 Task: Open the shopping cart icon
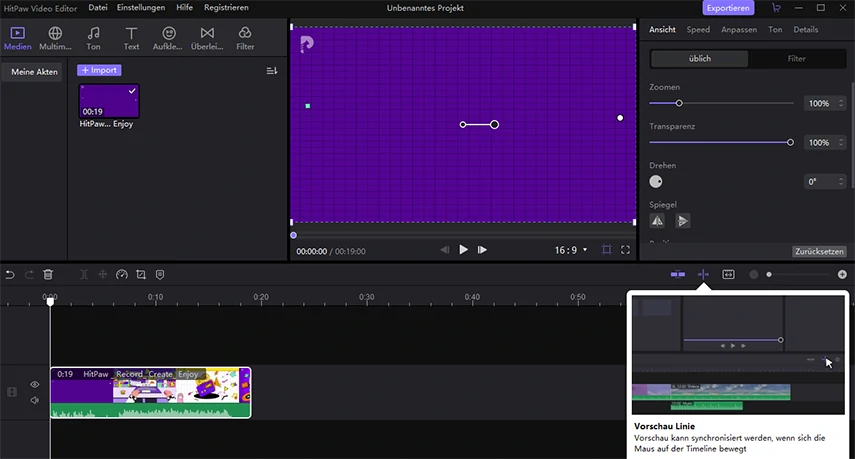(x=776, y=8)
